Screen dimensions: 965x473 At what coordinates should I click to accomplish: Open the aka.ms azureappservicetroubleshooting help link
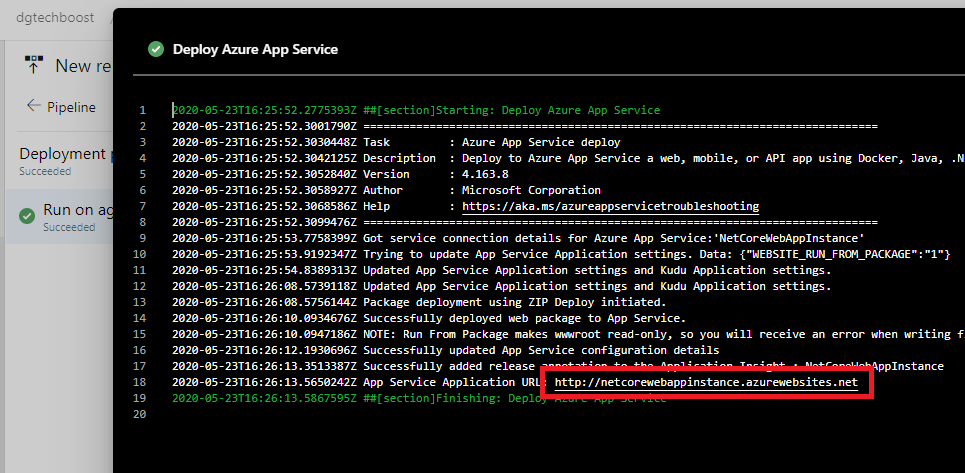click(609, 206)
